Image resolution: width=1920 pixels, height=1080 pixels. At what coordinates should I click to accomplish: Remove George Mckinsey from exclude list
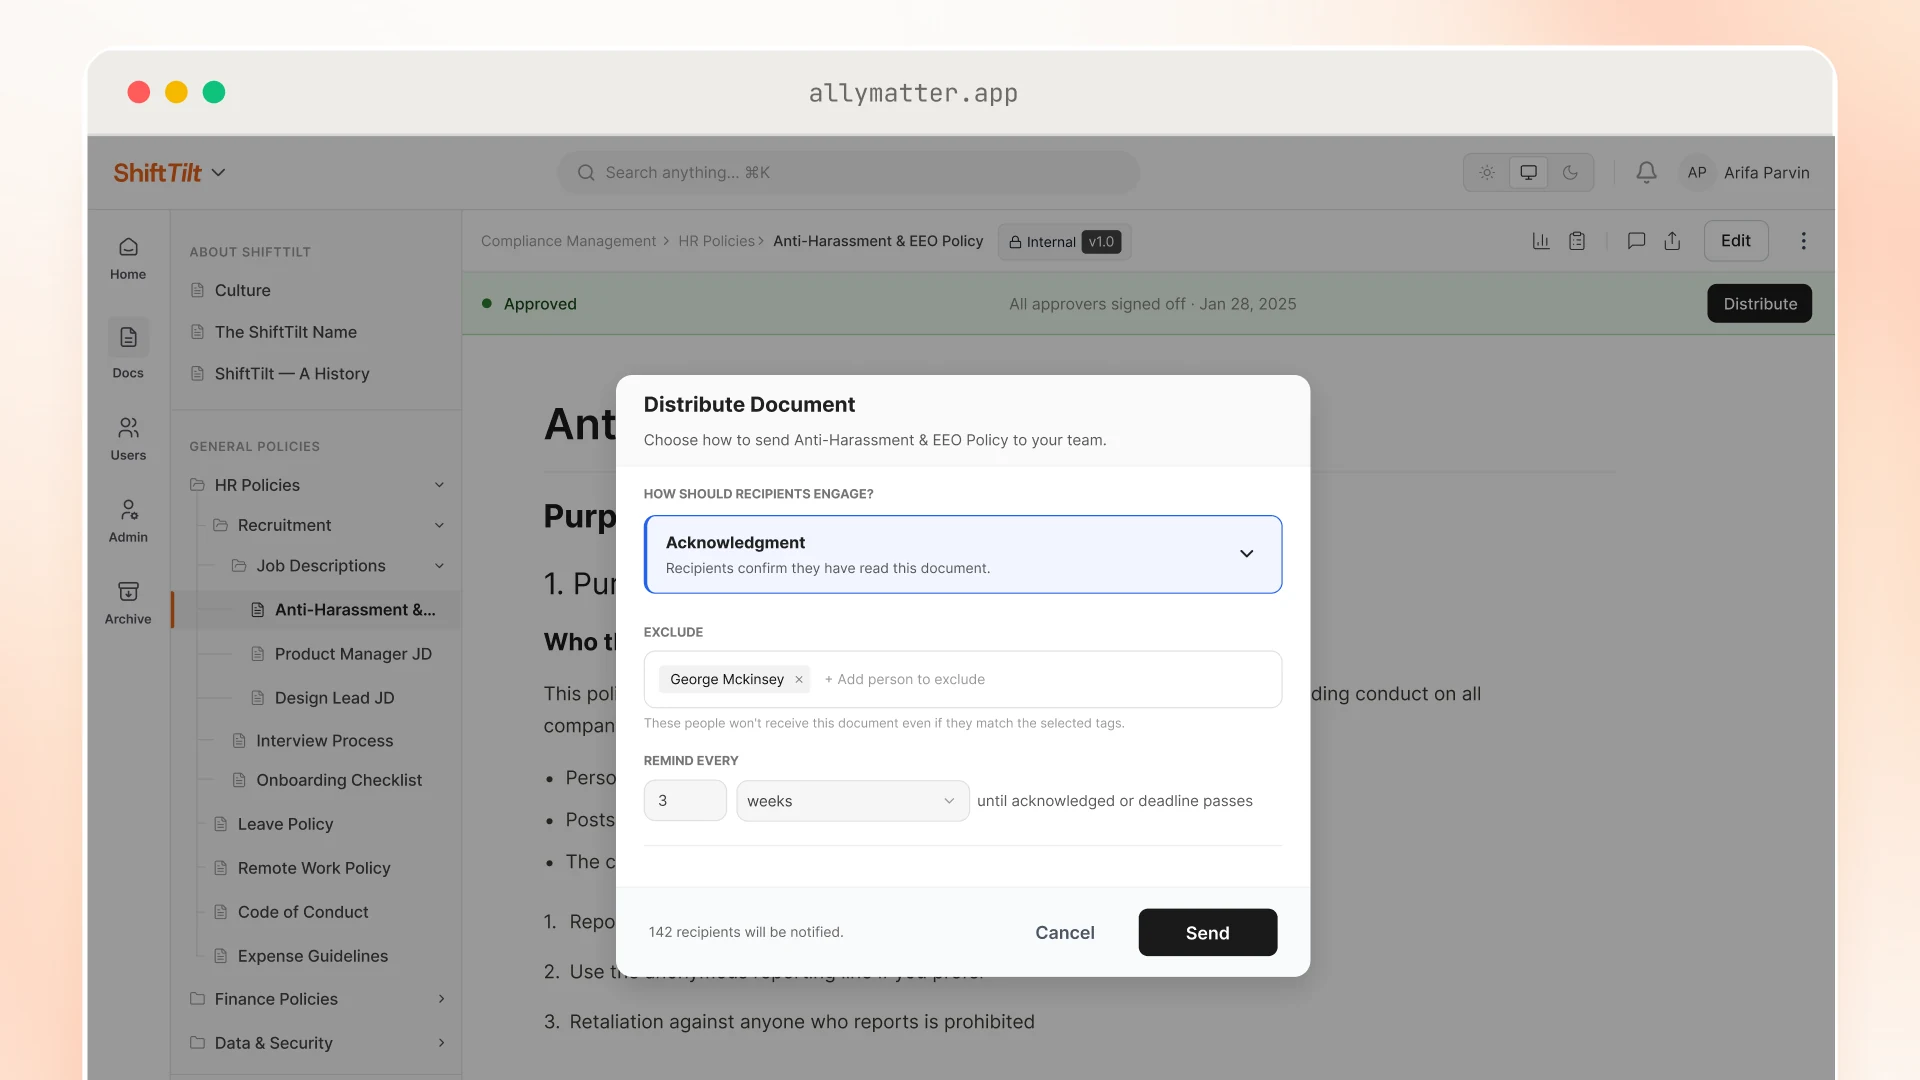point(799,680)
